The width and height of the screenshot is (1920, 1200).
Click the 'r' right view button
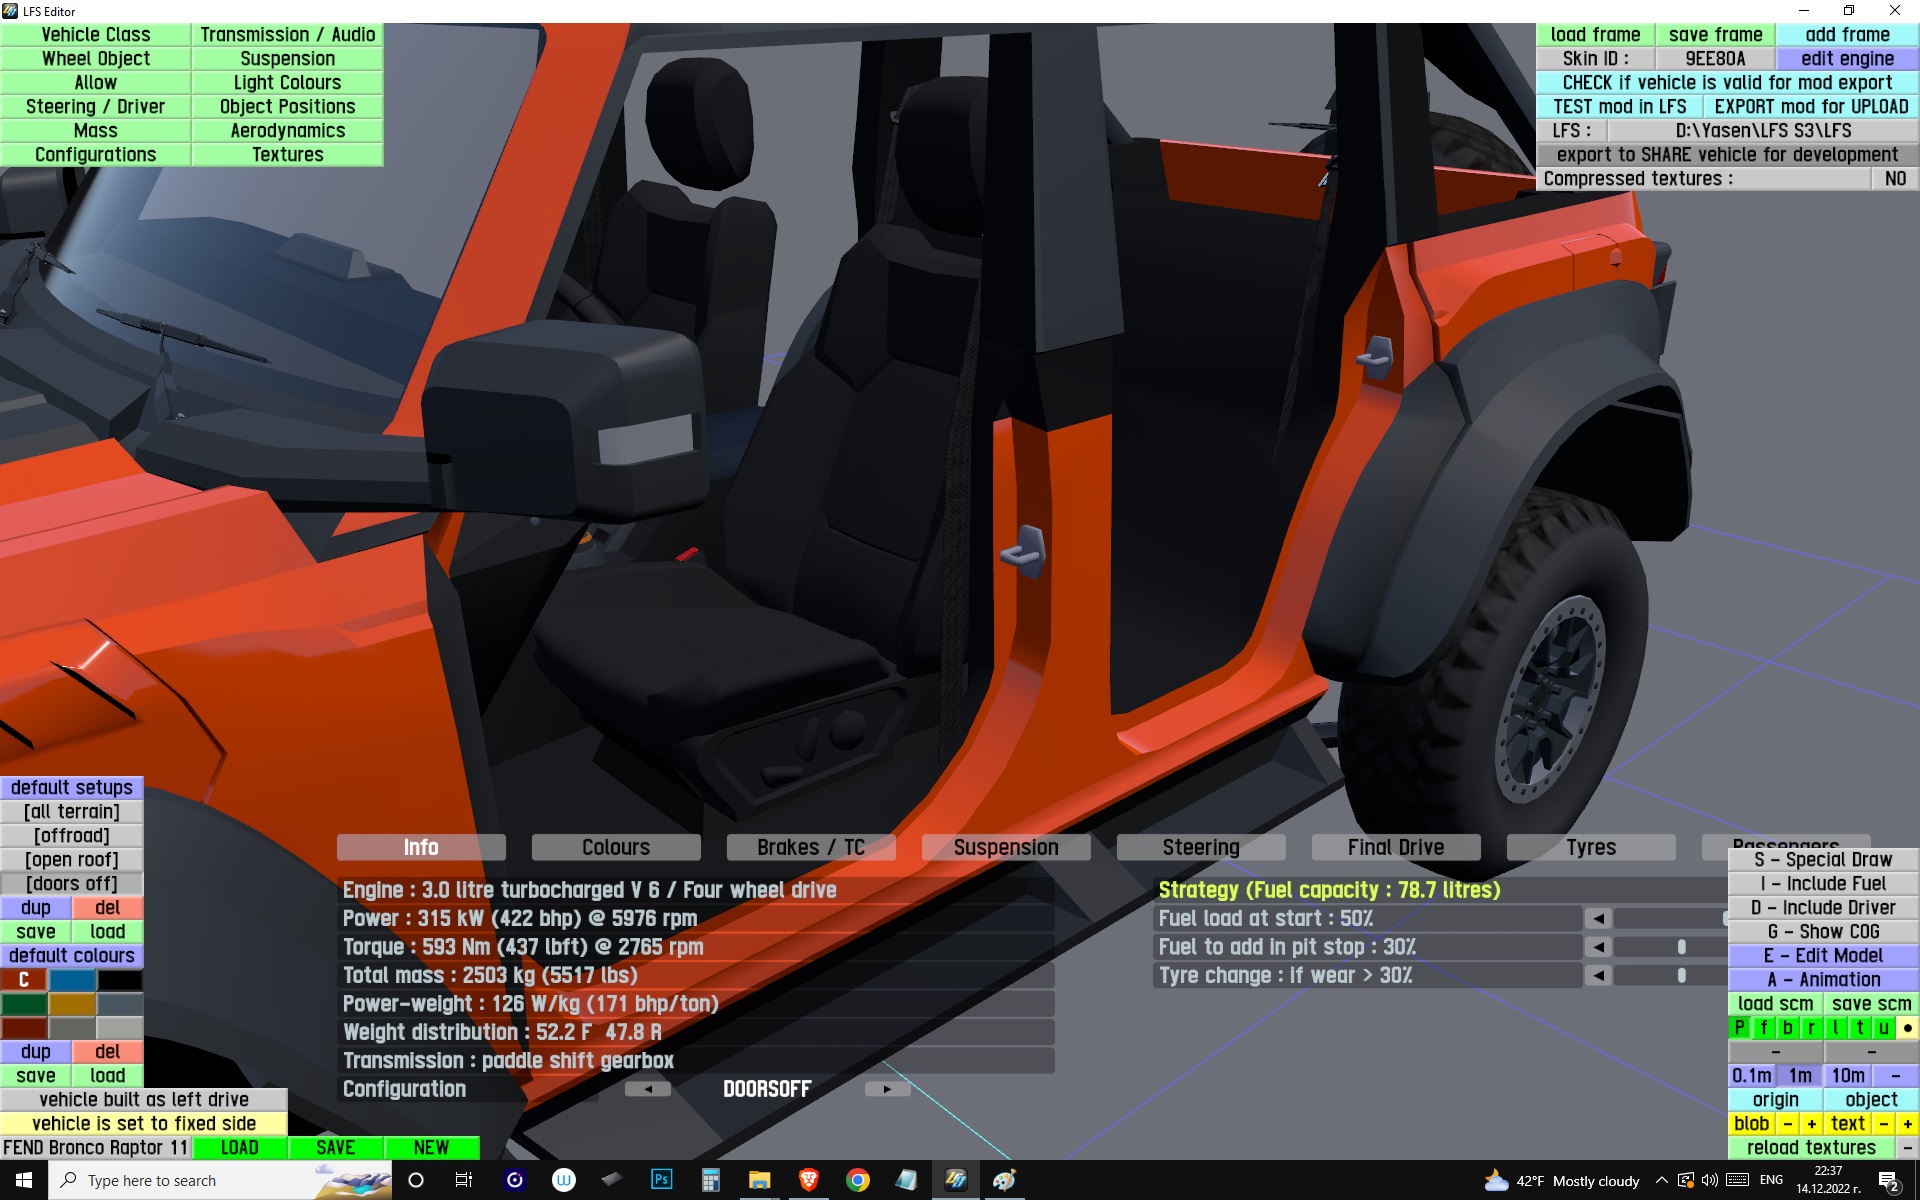[x=1811, y=1028]
